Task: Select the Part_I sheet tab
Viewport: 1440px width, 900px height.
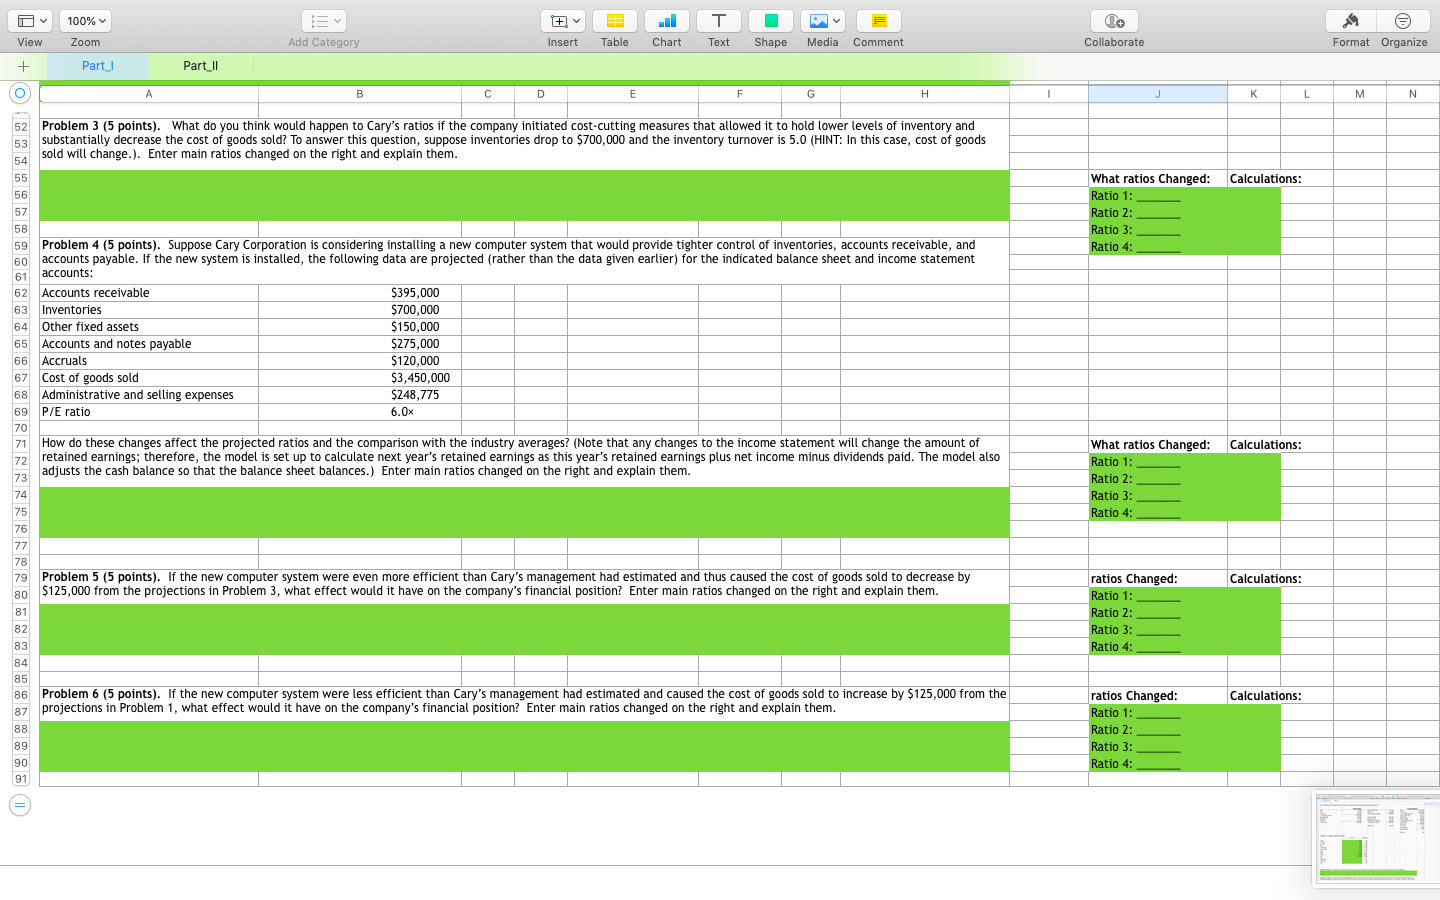Action: point(97,65)
